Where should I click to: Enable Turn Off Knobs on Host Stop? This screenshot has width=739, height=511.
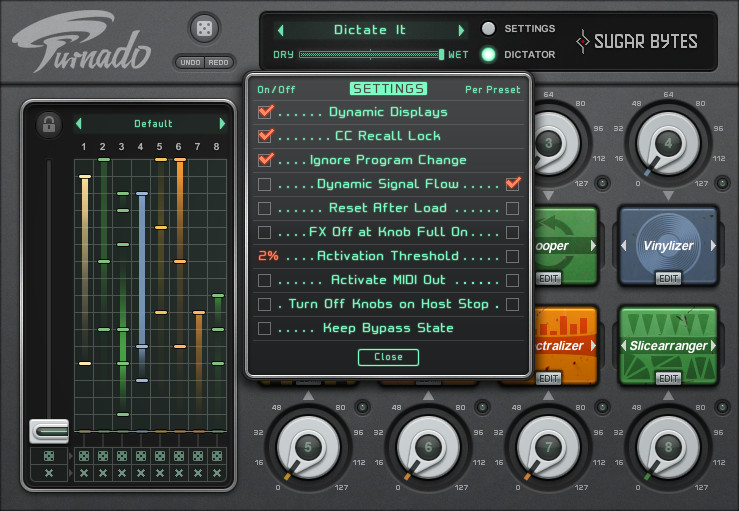264,305
